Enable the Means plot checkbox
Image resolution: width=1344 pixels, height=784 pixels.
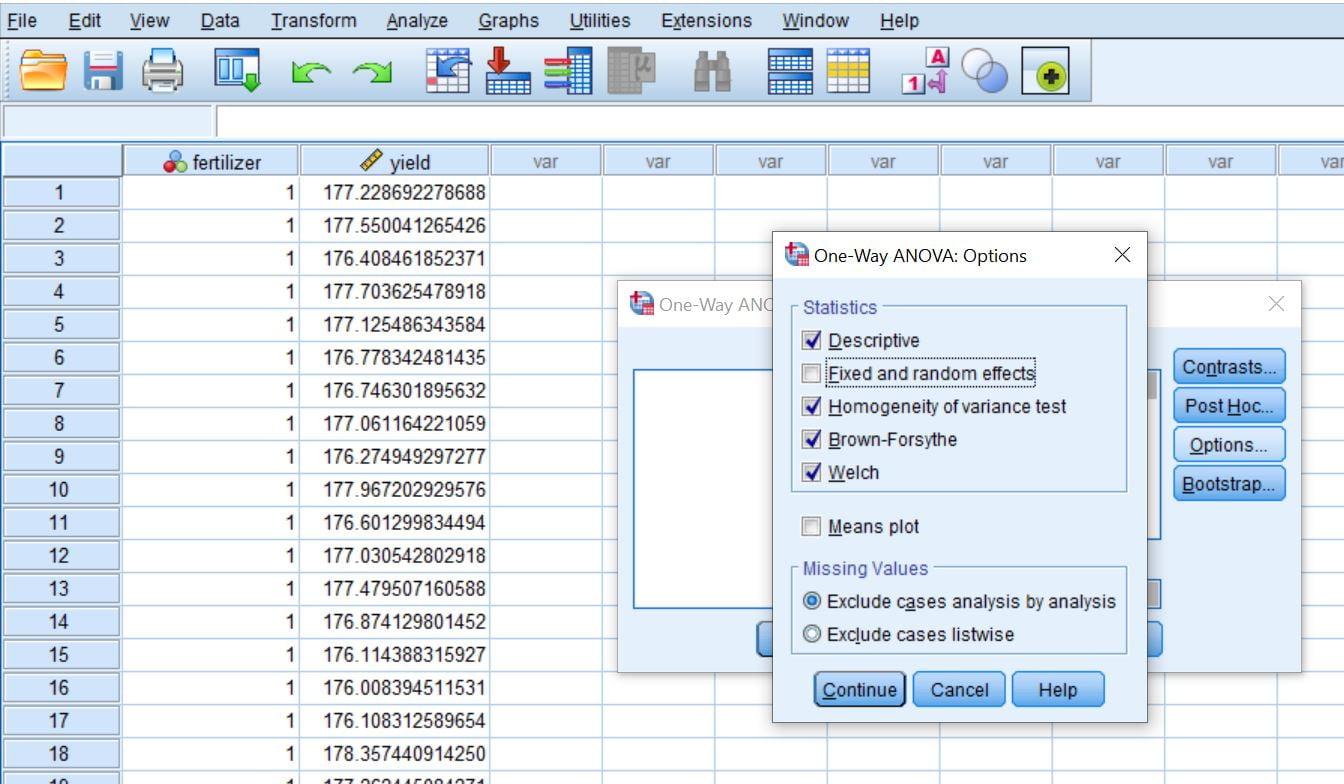[811, 527]
